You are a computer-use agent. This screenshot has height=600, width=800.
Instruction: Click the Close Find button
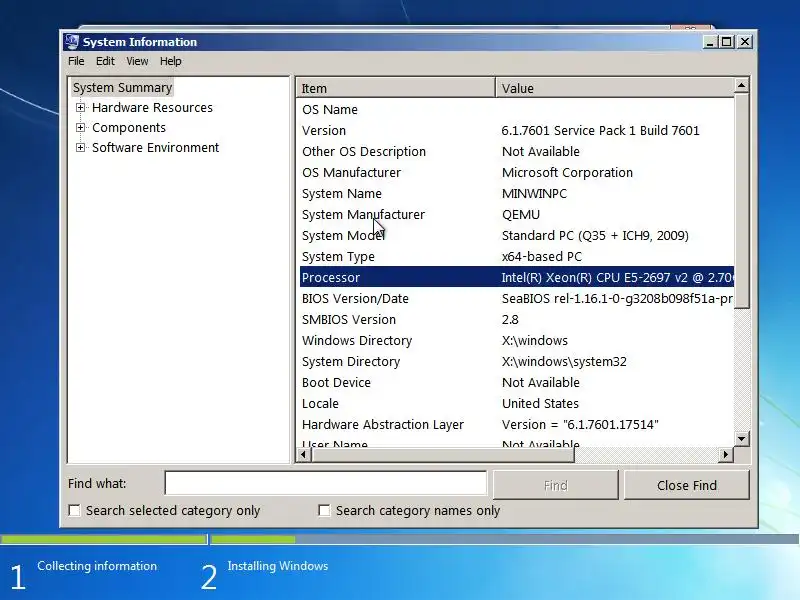(687, 485)
